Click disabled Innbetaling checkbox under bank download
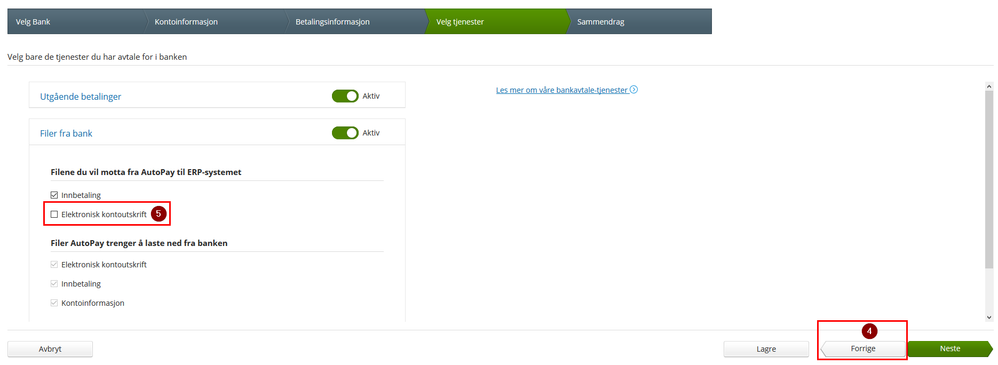 point(54,283)
